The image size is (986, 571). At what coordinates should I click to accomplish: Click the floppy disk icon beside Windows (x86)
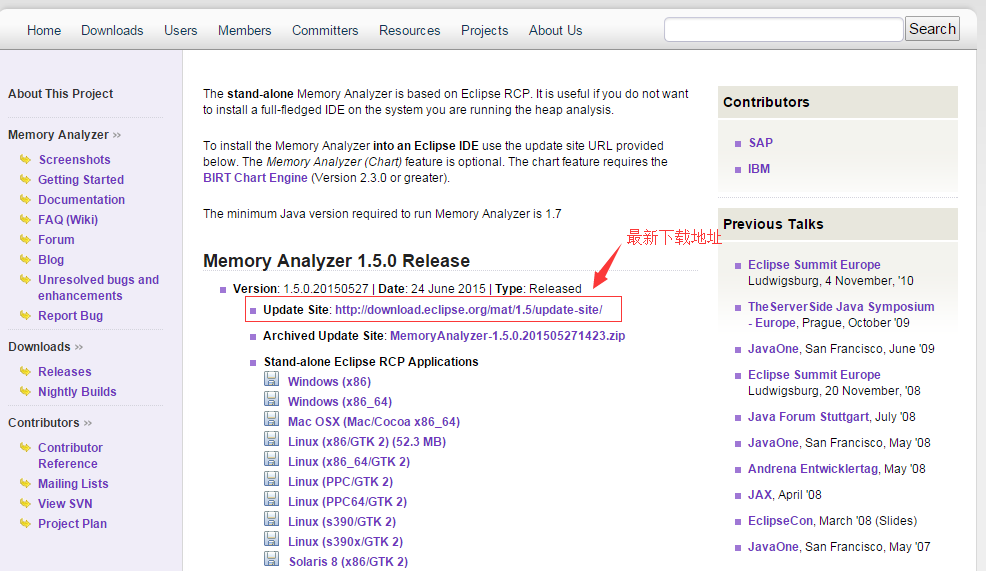click(x=272, y=379)
